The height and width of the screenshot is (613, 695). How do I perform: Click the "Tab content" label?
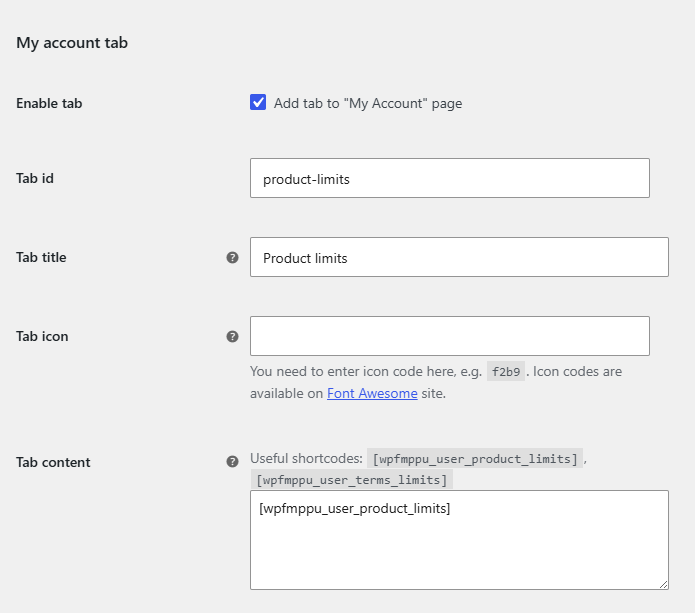tap(53, 462)
